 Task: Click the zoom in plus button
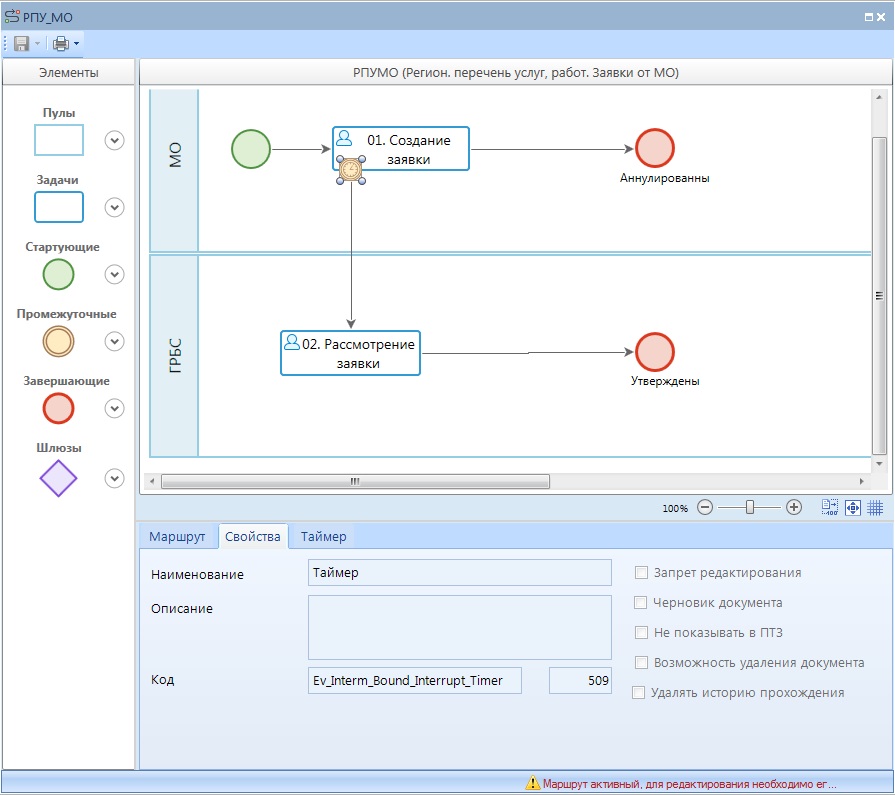794,507
